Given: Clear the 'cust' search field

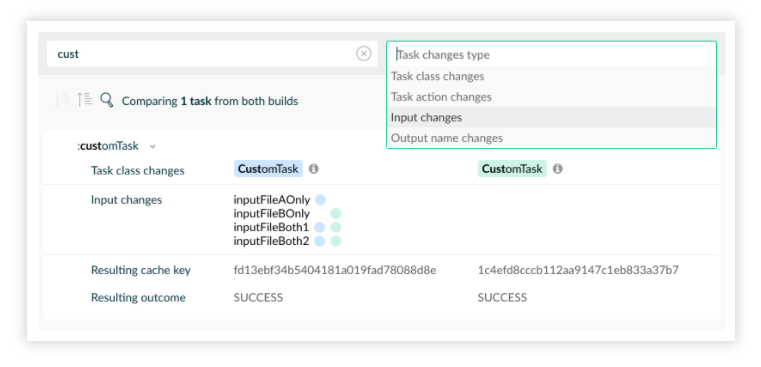Looking at the screenshot, I should click(x=364, y=53).
